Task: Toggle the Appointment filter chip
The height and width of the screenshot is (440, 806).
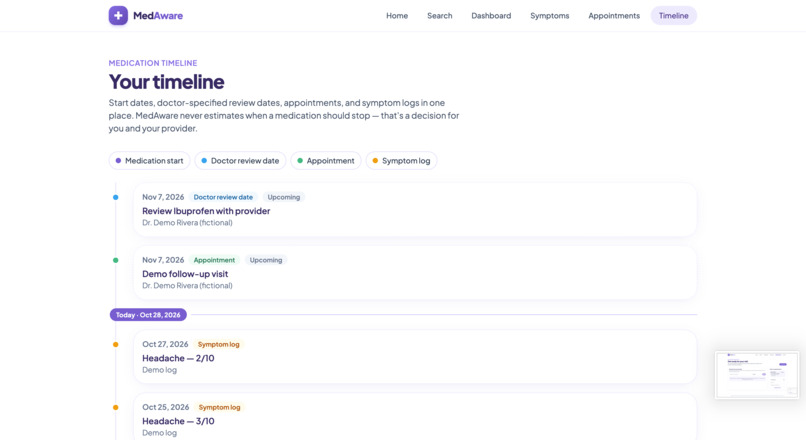Action: click(x=326, y=161)
